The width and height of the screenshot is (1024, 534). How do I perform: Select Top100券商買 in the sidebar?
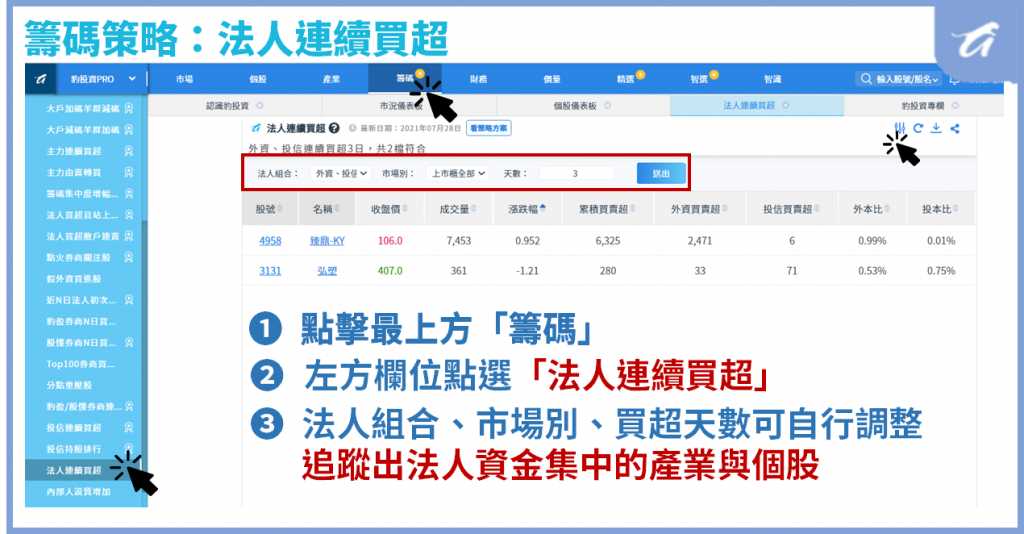coord(80,364)
